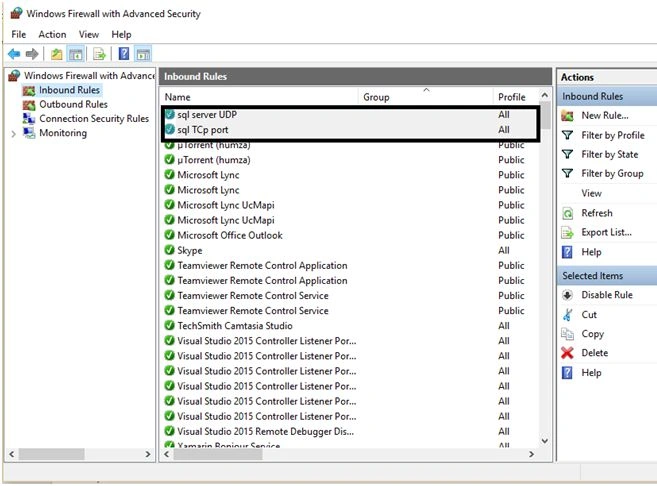Toggle the Show/Hide Action Pane toolbar icon
The width and height of the screenshot is (657, 486).
[x=143, y=54]
